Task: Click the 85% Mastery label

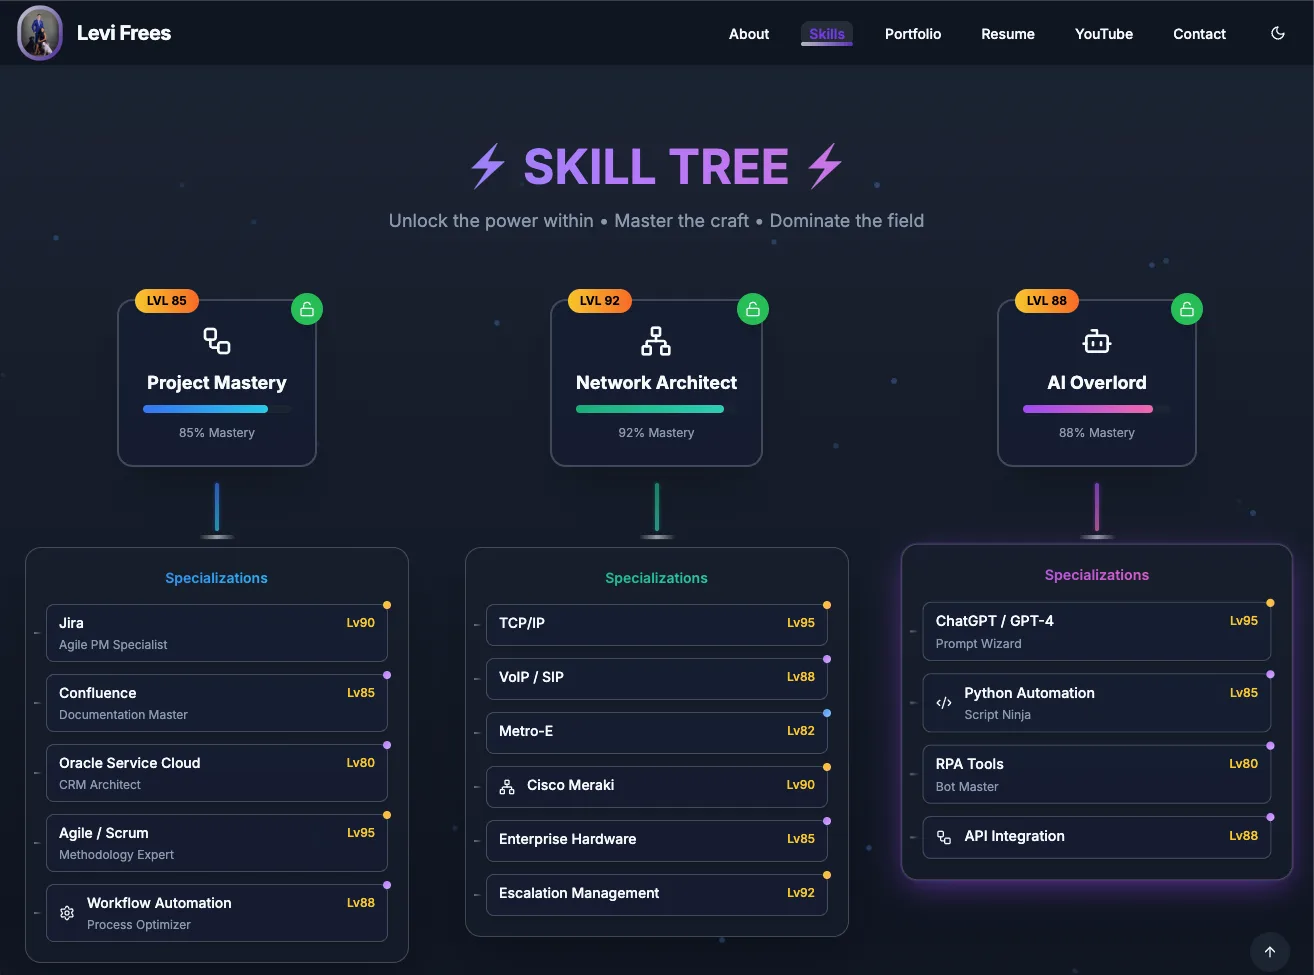Action: pos(217,433)
